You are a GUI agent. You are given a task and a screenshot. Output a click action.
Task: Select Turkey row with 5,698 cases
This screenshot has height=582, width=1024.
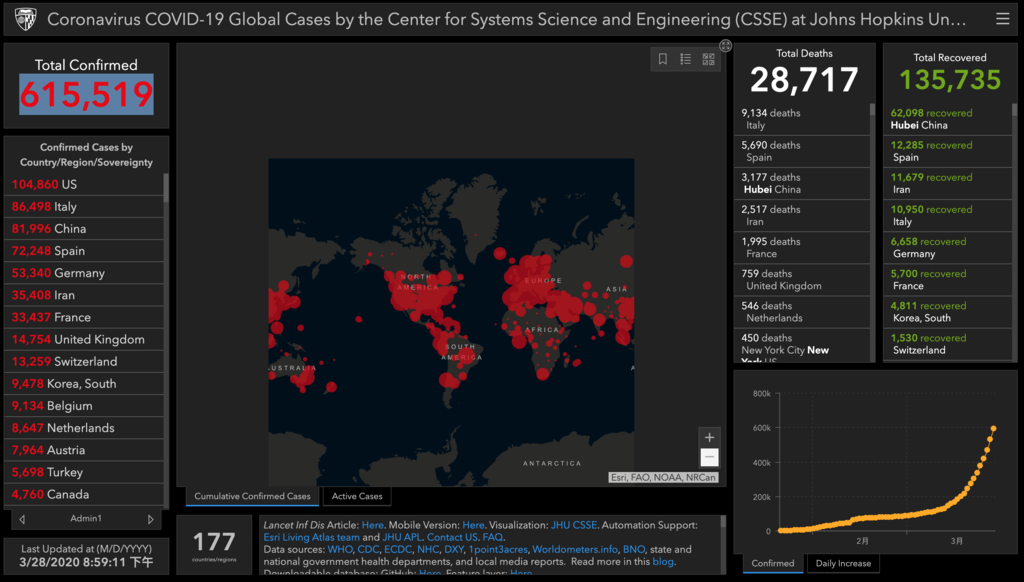coord(84,472)
